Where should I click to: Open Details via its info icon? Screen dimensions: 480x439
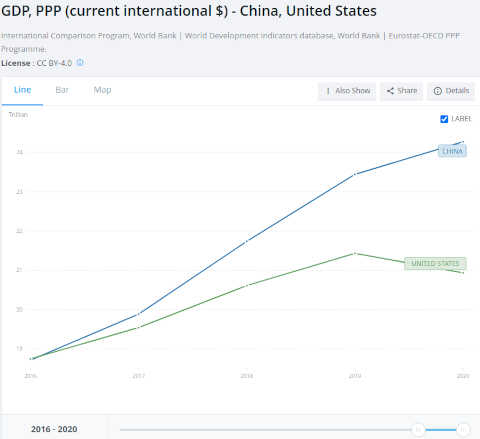point(437,91)
